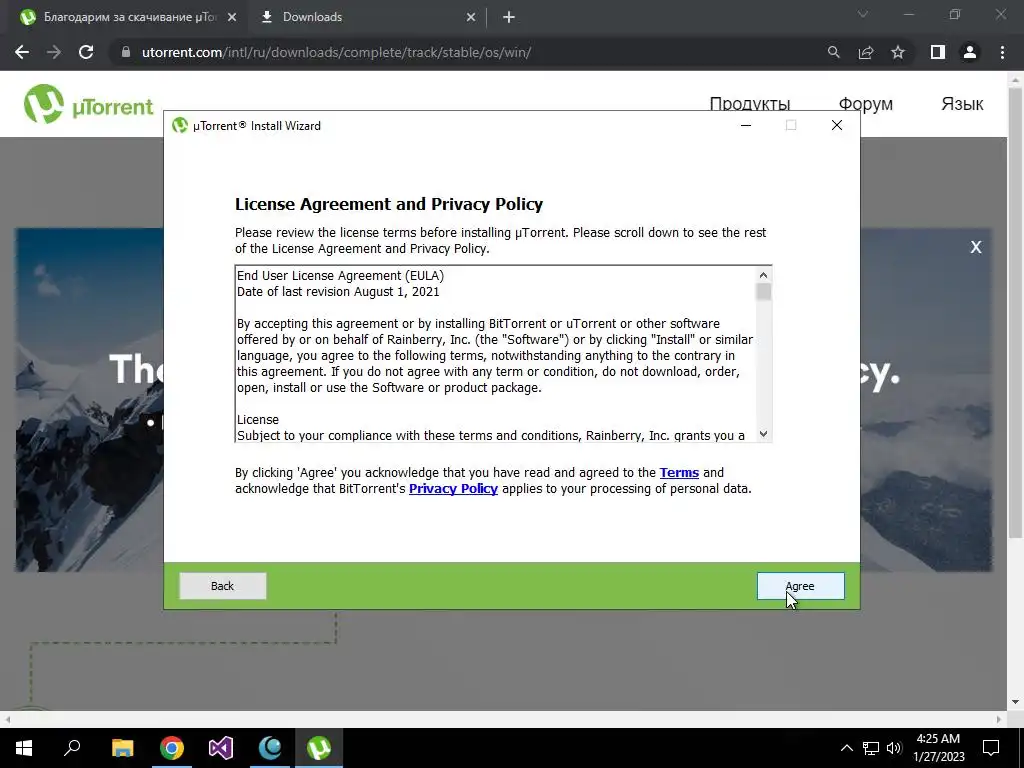This screenshot has height=768, width=1024.
Task: Open the Windows notification center
Action: click(991, 748)
